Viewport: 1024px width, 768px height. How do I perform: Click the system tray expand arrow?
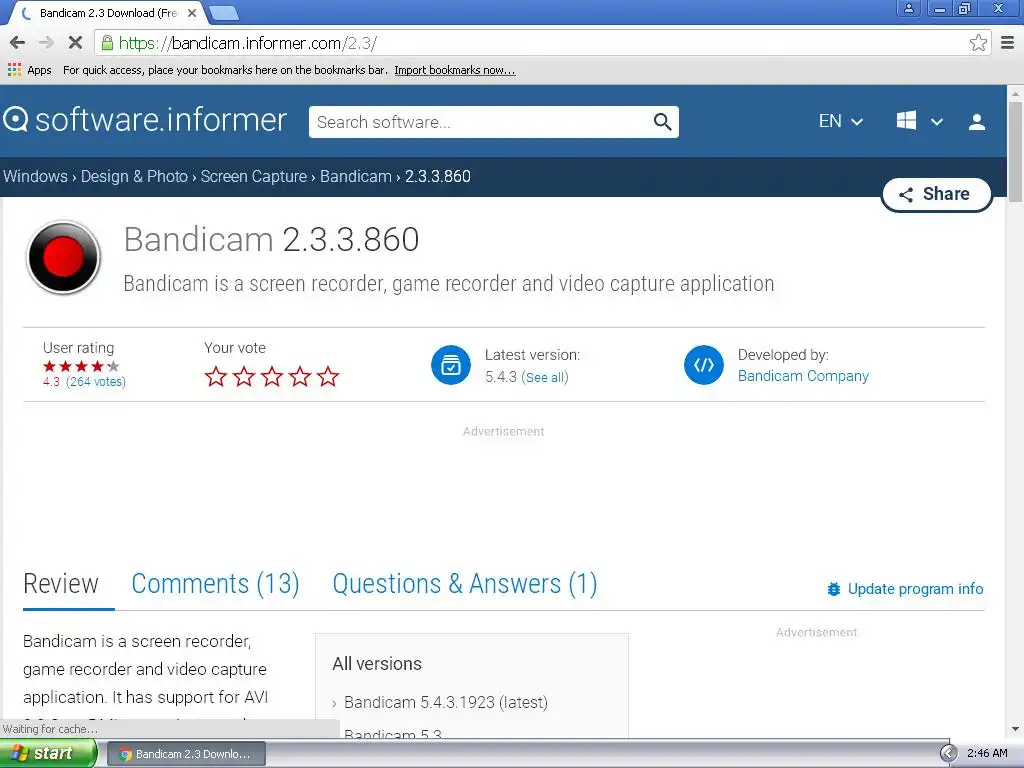948,754
